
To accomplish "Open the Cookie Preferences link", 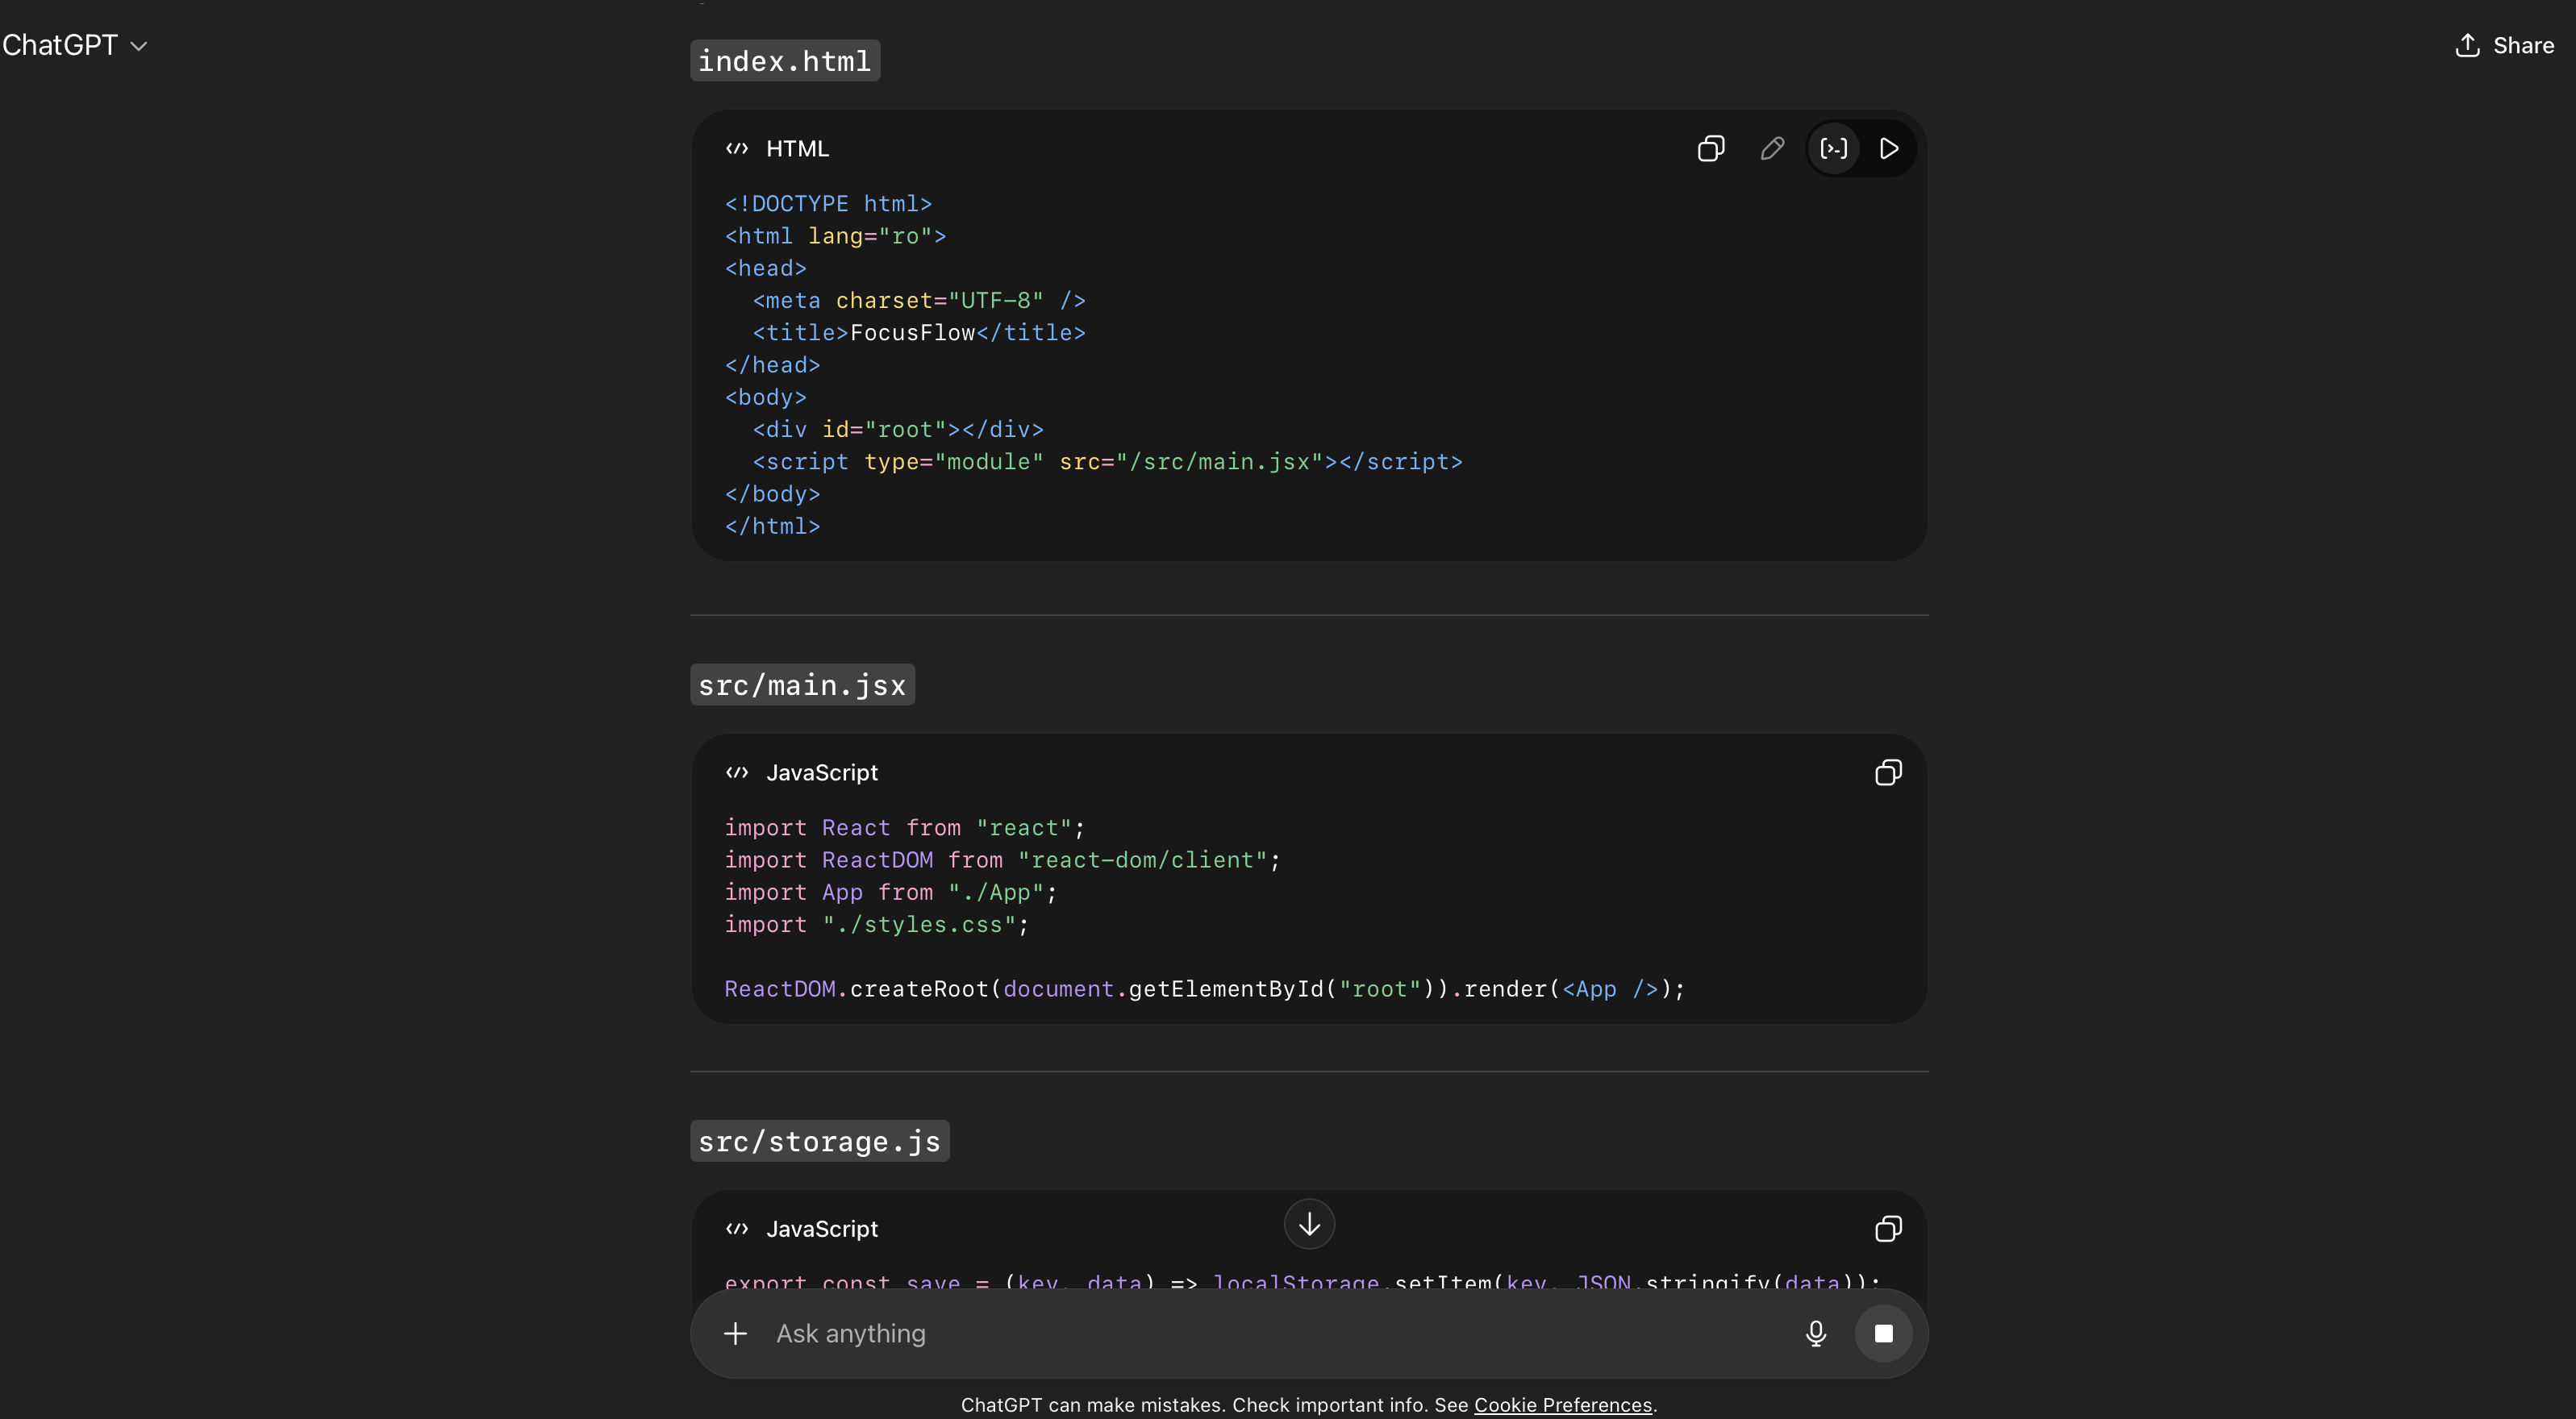I will (x=1563, y=1404).
